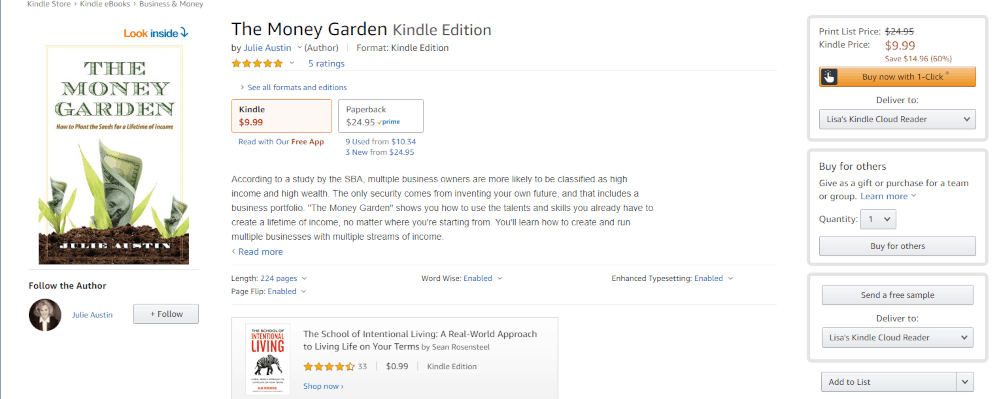Image resolution: width=1000 pixels, height=399 pixels.
Task: Open the Quantity dropdown
Action: (x=878, y=219)
